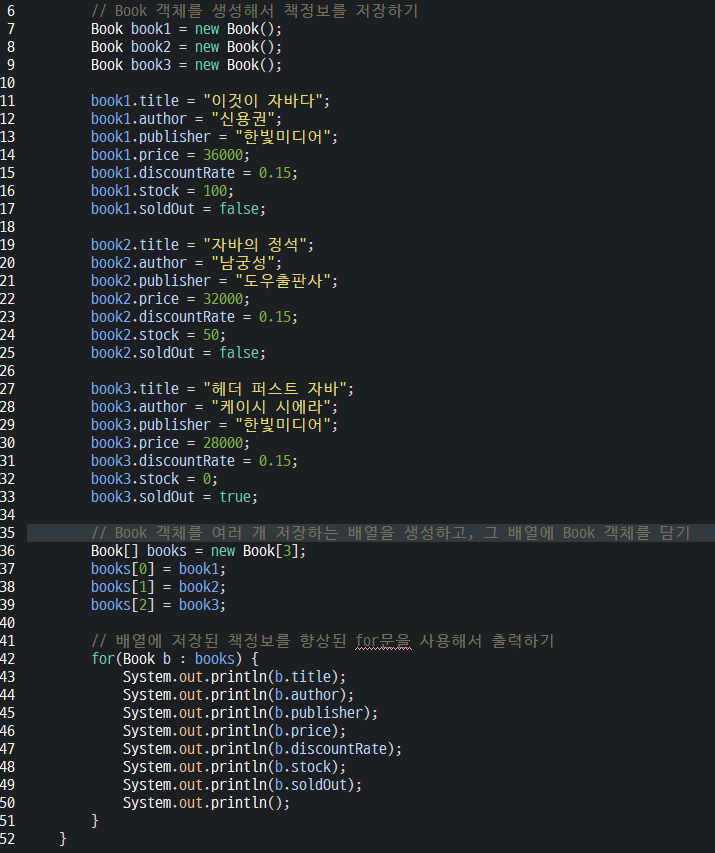Click 'false' on book1.soldOut line
Viewport: 715px width, 853px height.
[239, 208]
